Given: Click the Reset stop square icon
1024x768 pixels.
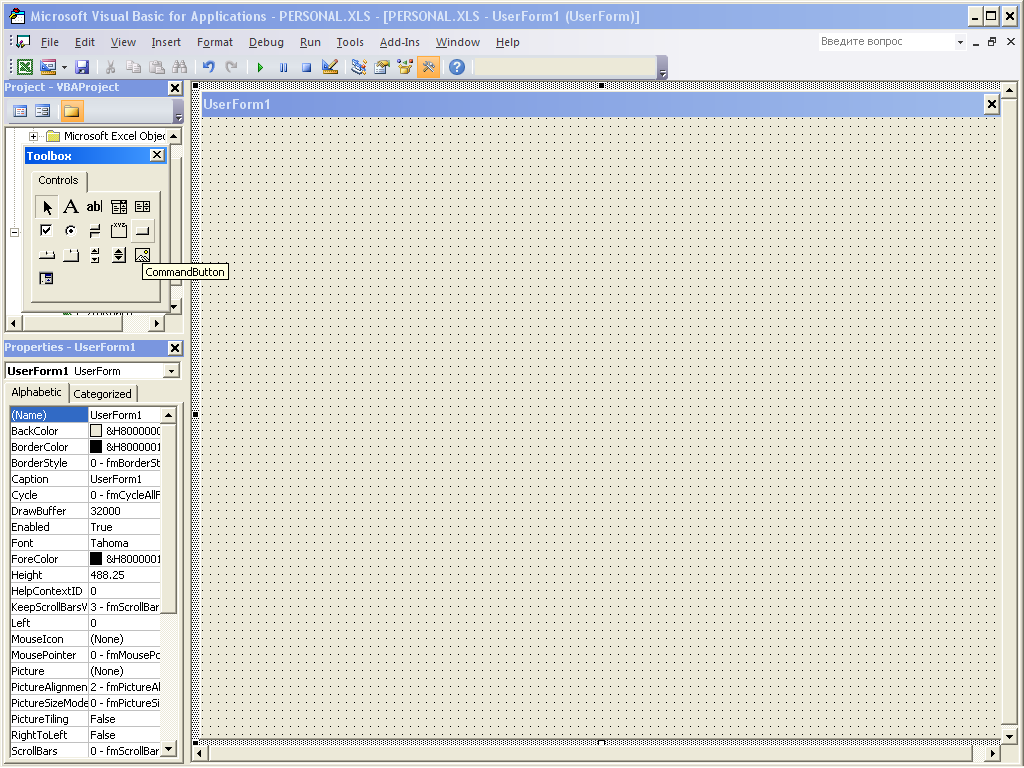Looking at the screenshot, I should 306,67.
